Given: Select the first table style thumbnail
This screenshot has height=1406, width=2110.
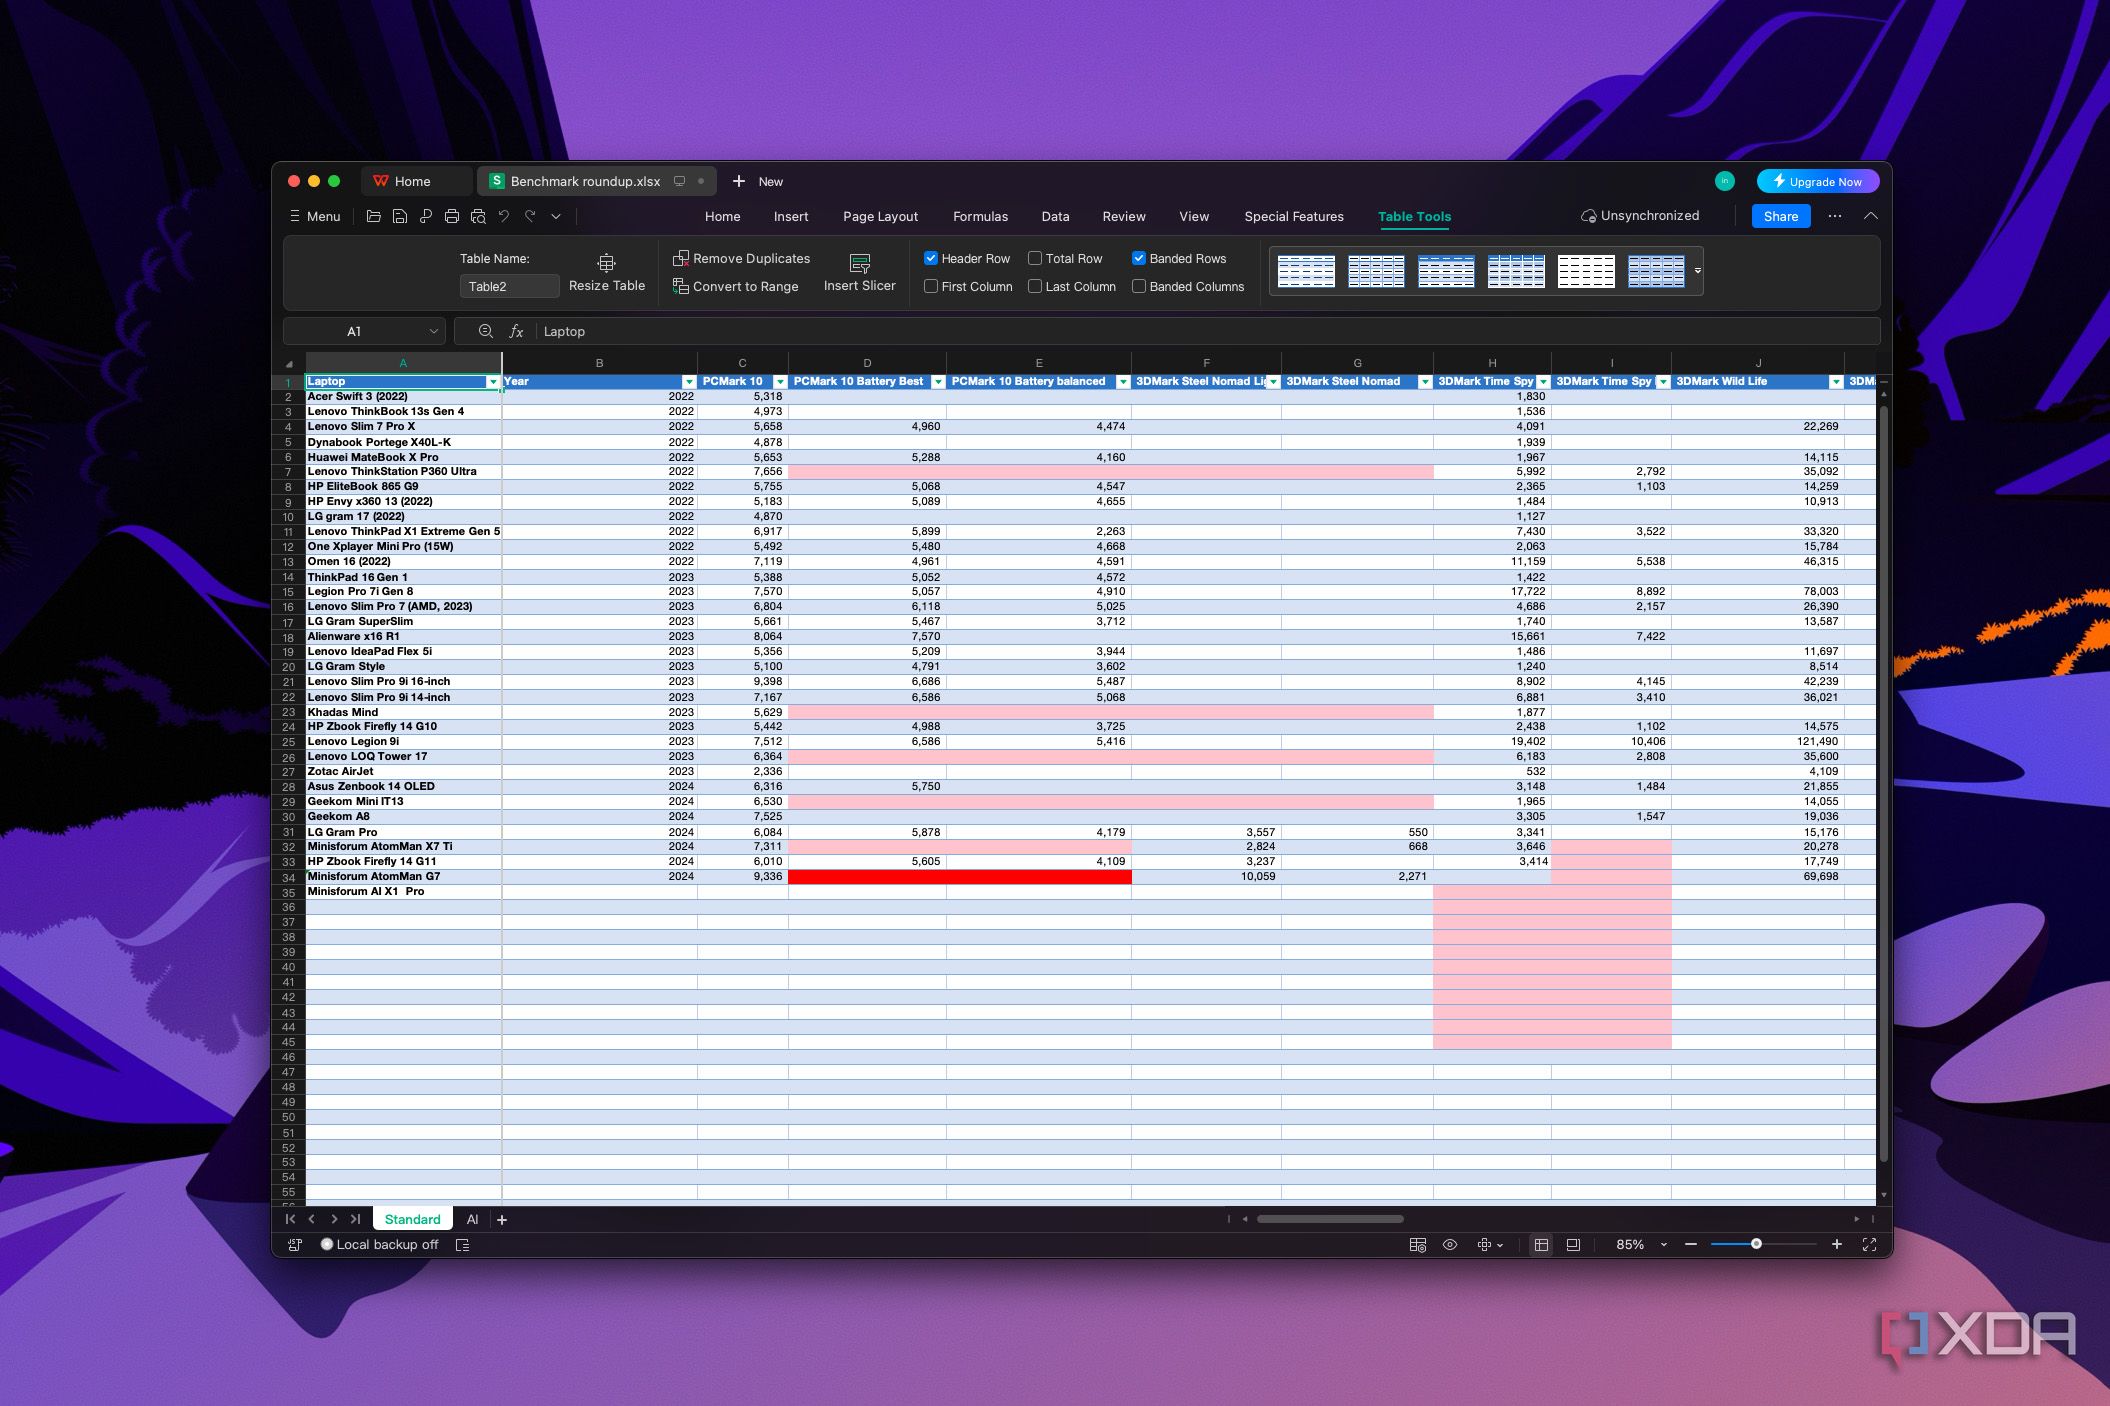Looking at the screenshot, I should coord(1306,271).
